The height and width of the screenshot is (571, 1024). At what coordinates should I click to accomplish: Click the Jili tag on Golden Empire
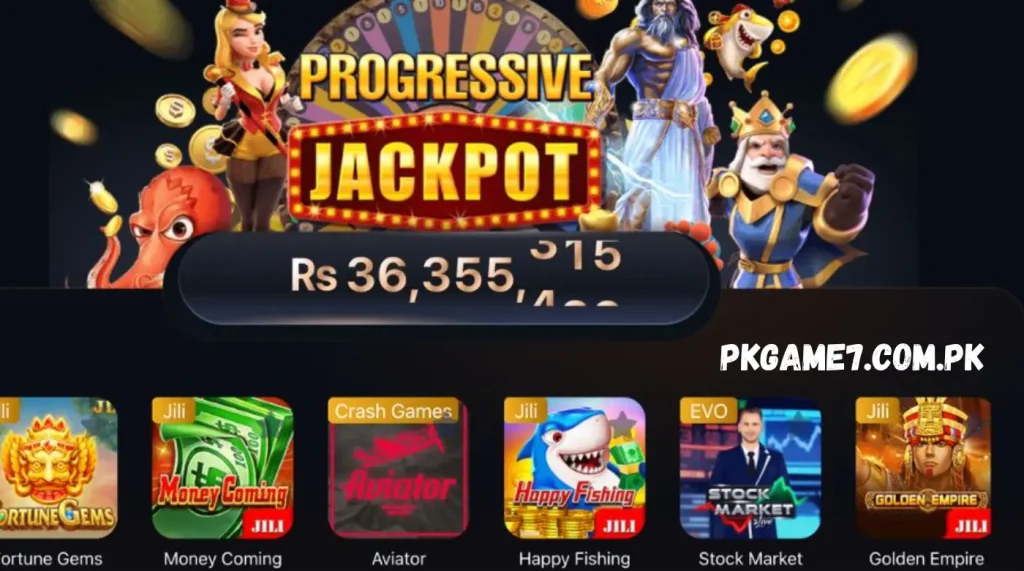877,411
